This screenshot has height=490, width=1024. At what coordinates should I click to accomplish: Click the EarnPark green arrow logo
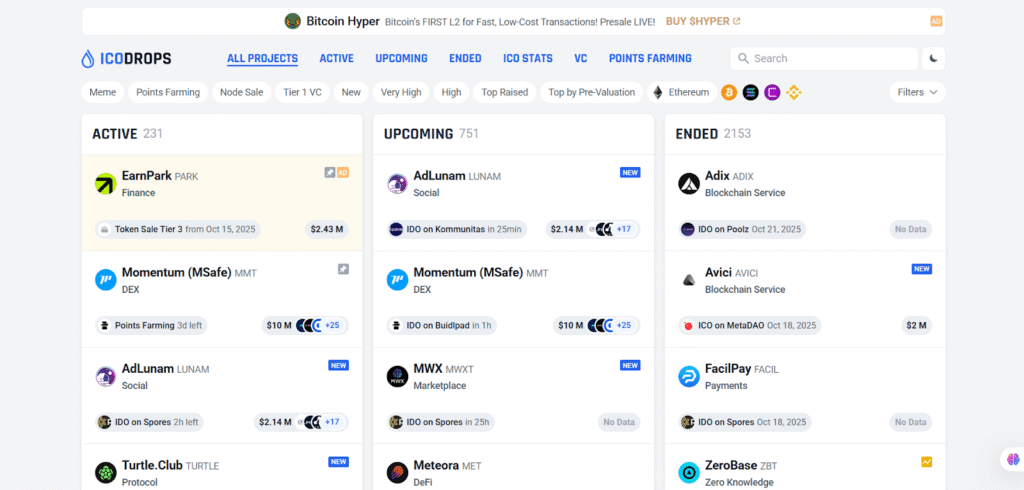pos(105,184)
